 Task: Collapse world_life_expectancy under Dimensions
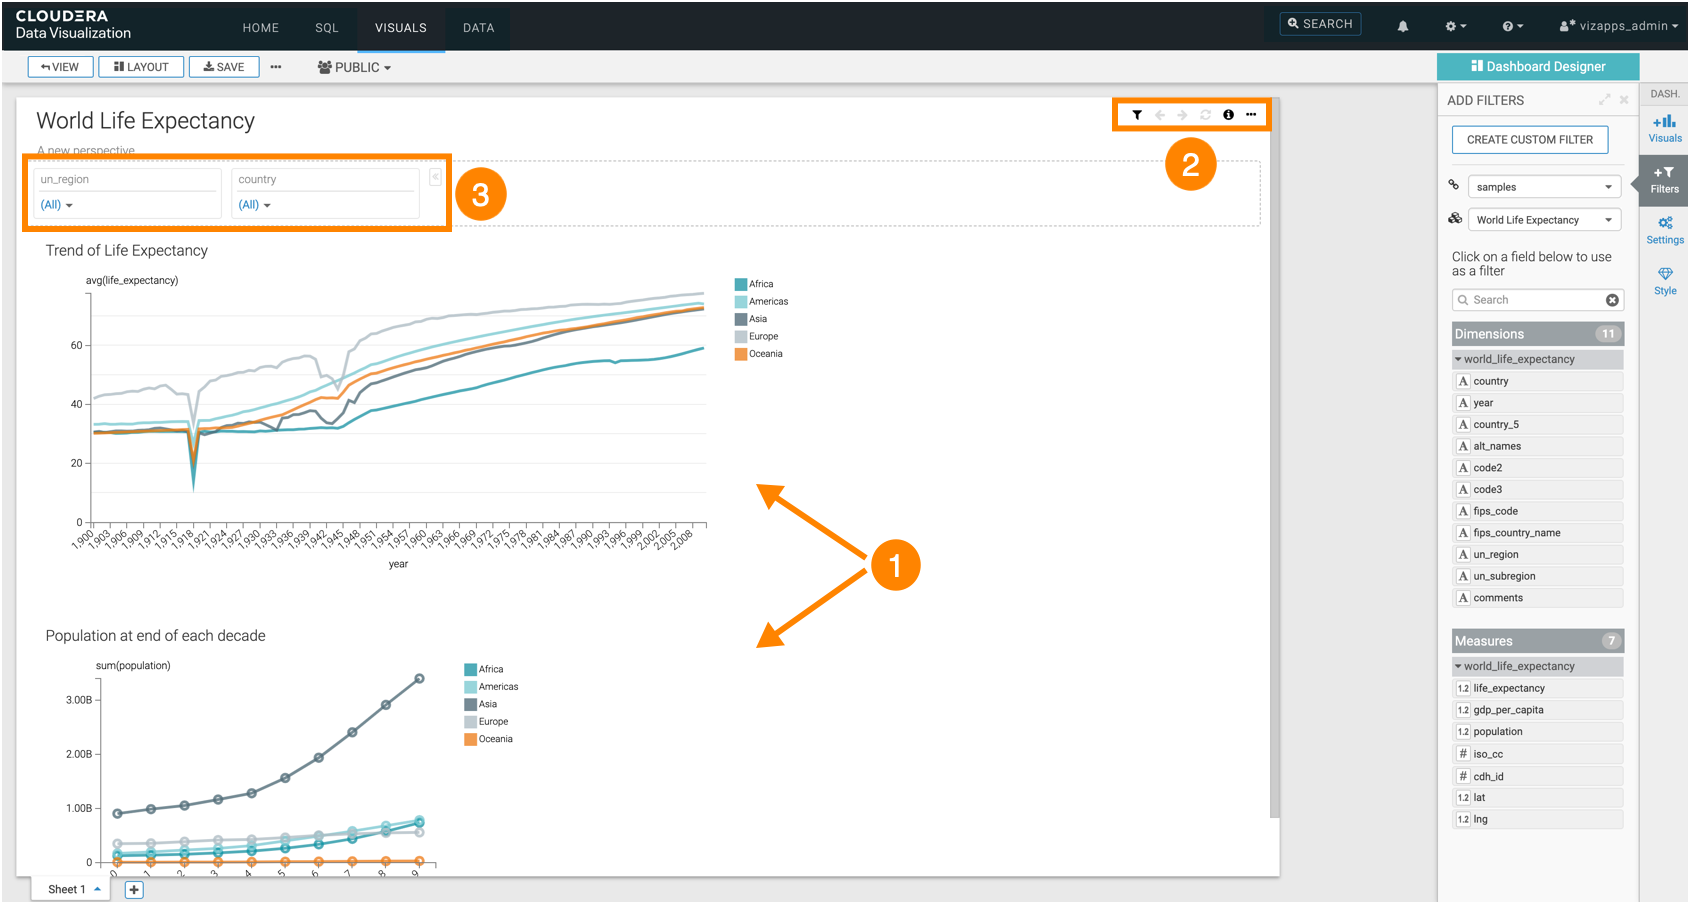point(1458,359)
